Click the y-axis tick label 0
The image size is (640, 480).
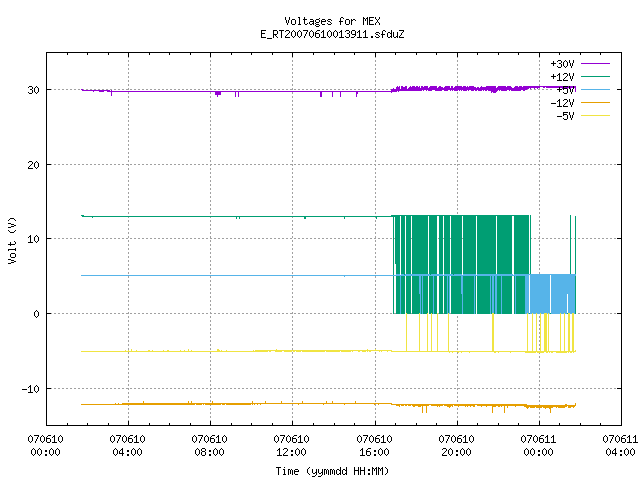(x=37, y=314)
